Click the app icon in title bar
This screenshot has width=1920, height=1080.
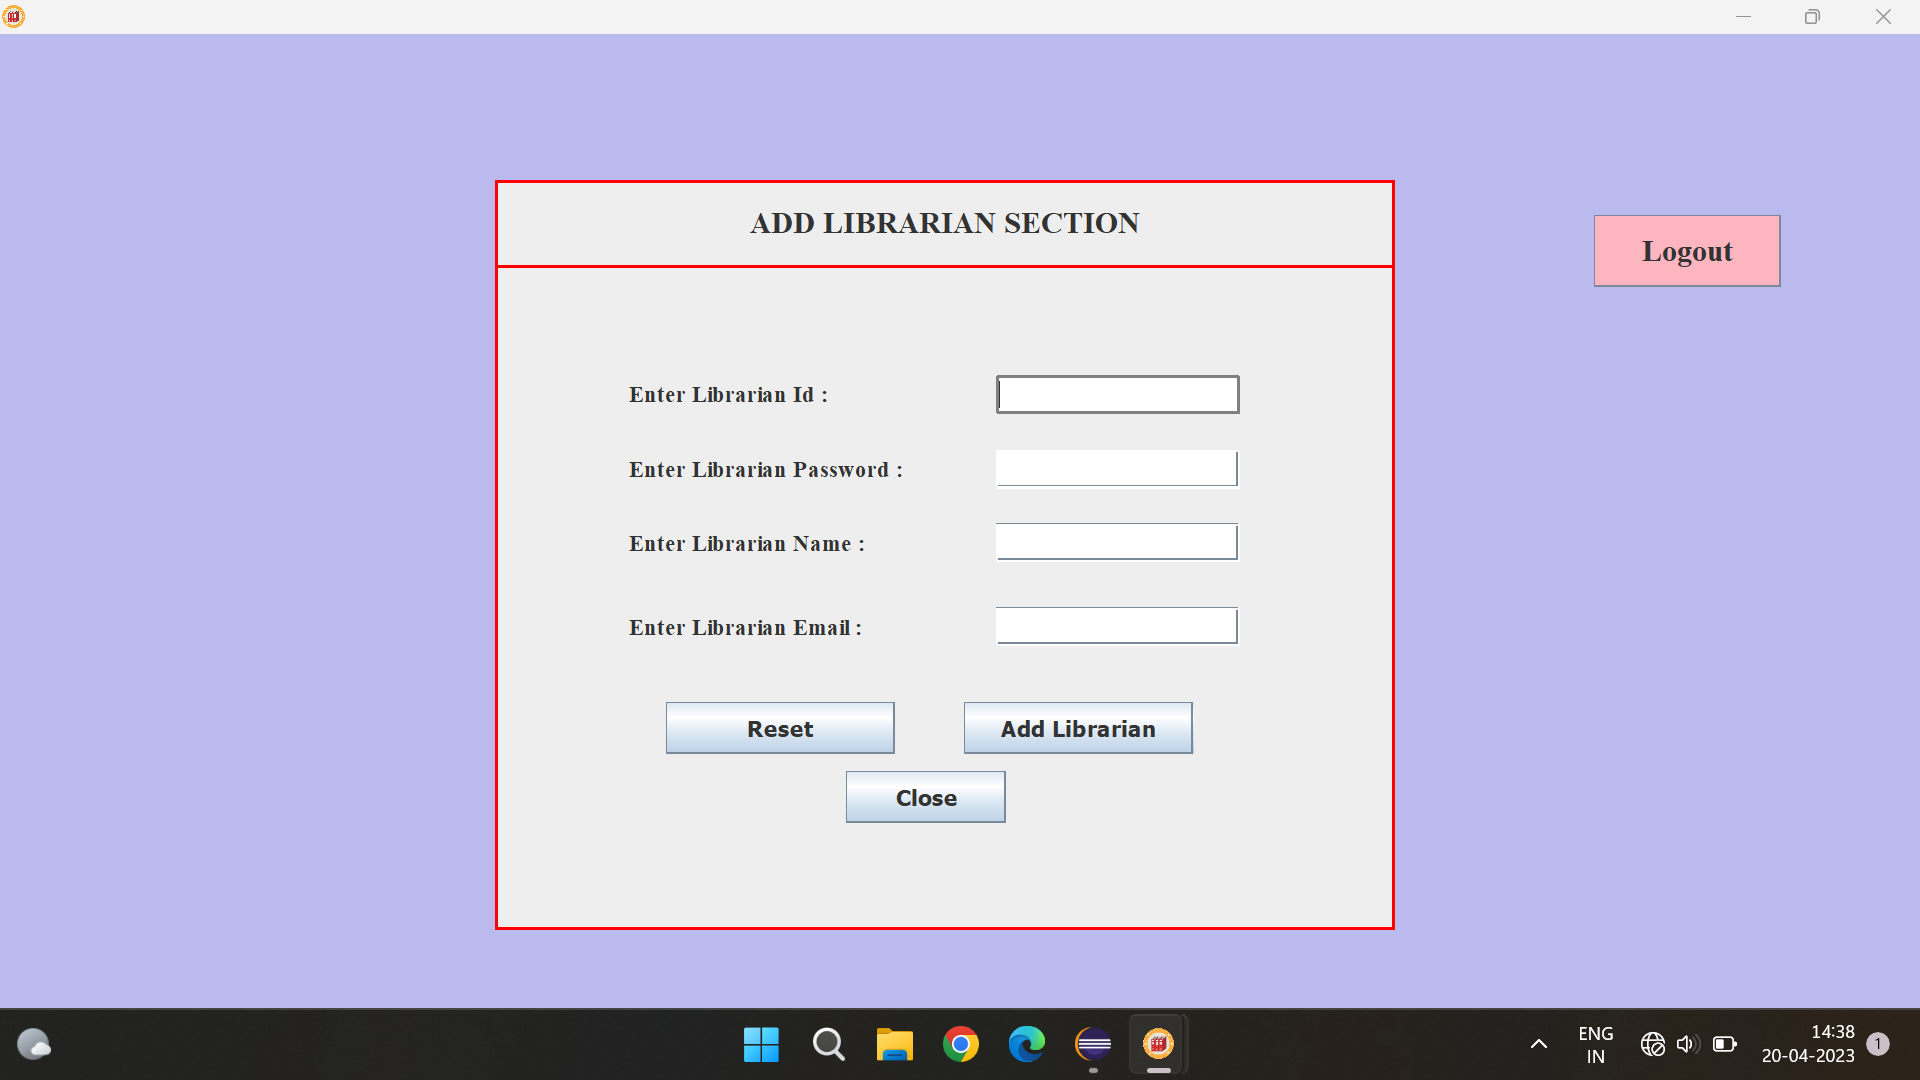14,16
